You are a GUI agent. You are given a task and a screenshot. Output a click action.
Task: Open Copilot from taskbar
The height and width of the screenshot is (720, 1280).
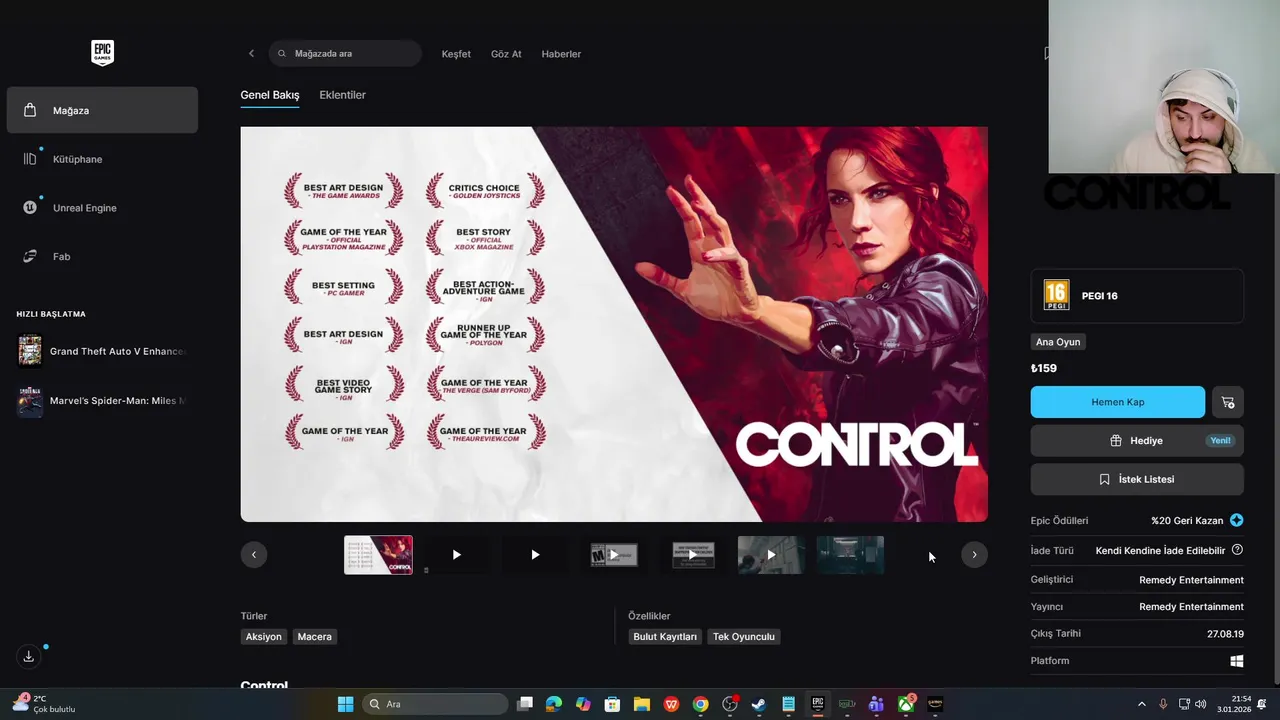[x=583, y=704]
